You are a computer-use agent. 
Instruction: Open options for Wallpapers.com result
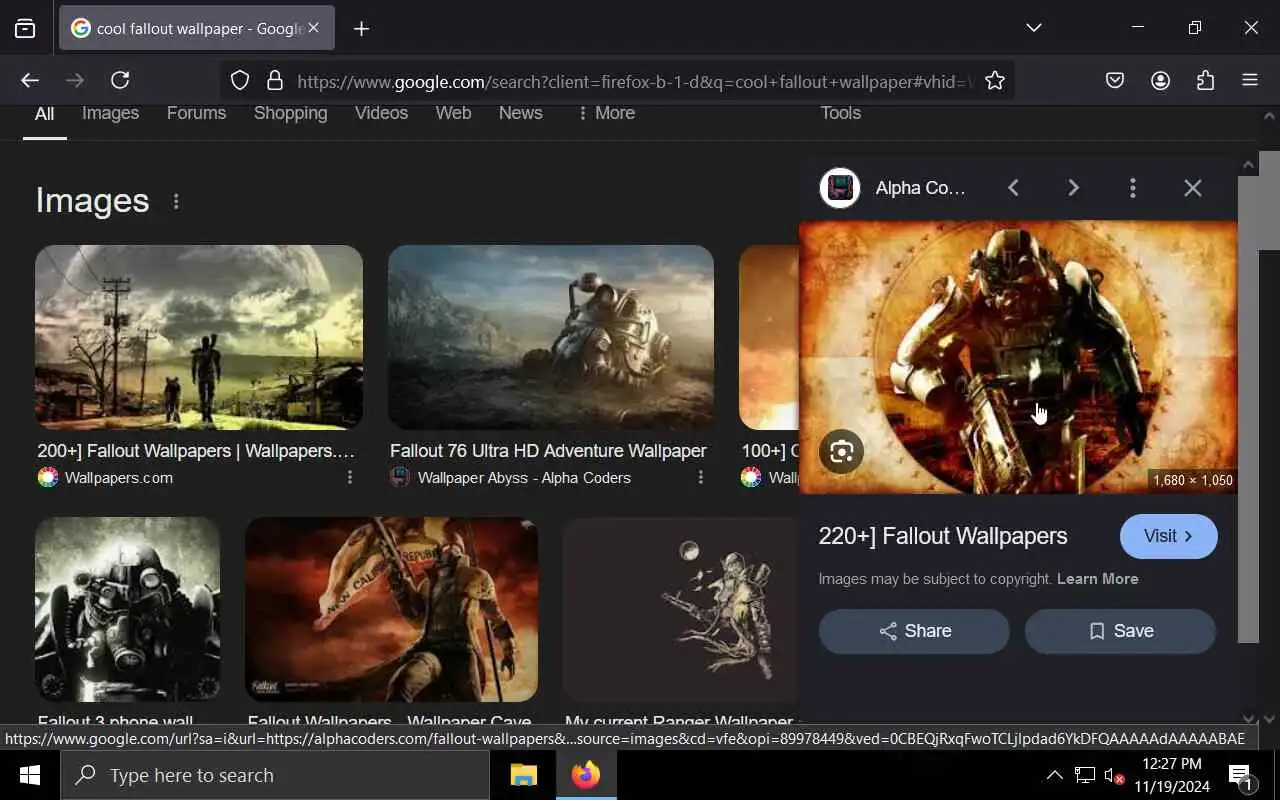349,478
